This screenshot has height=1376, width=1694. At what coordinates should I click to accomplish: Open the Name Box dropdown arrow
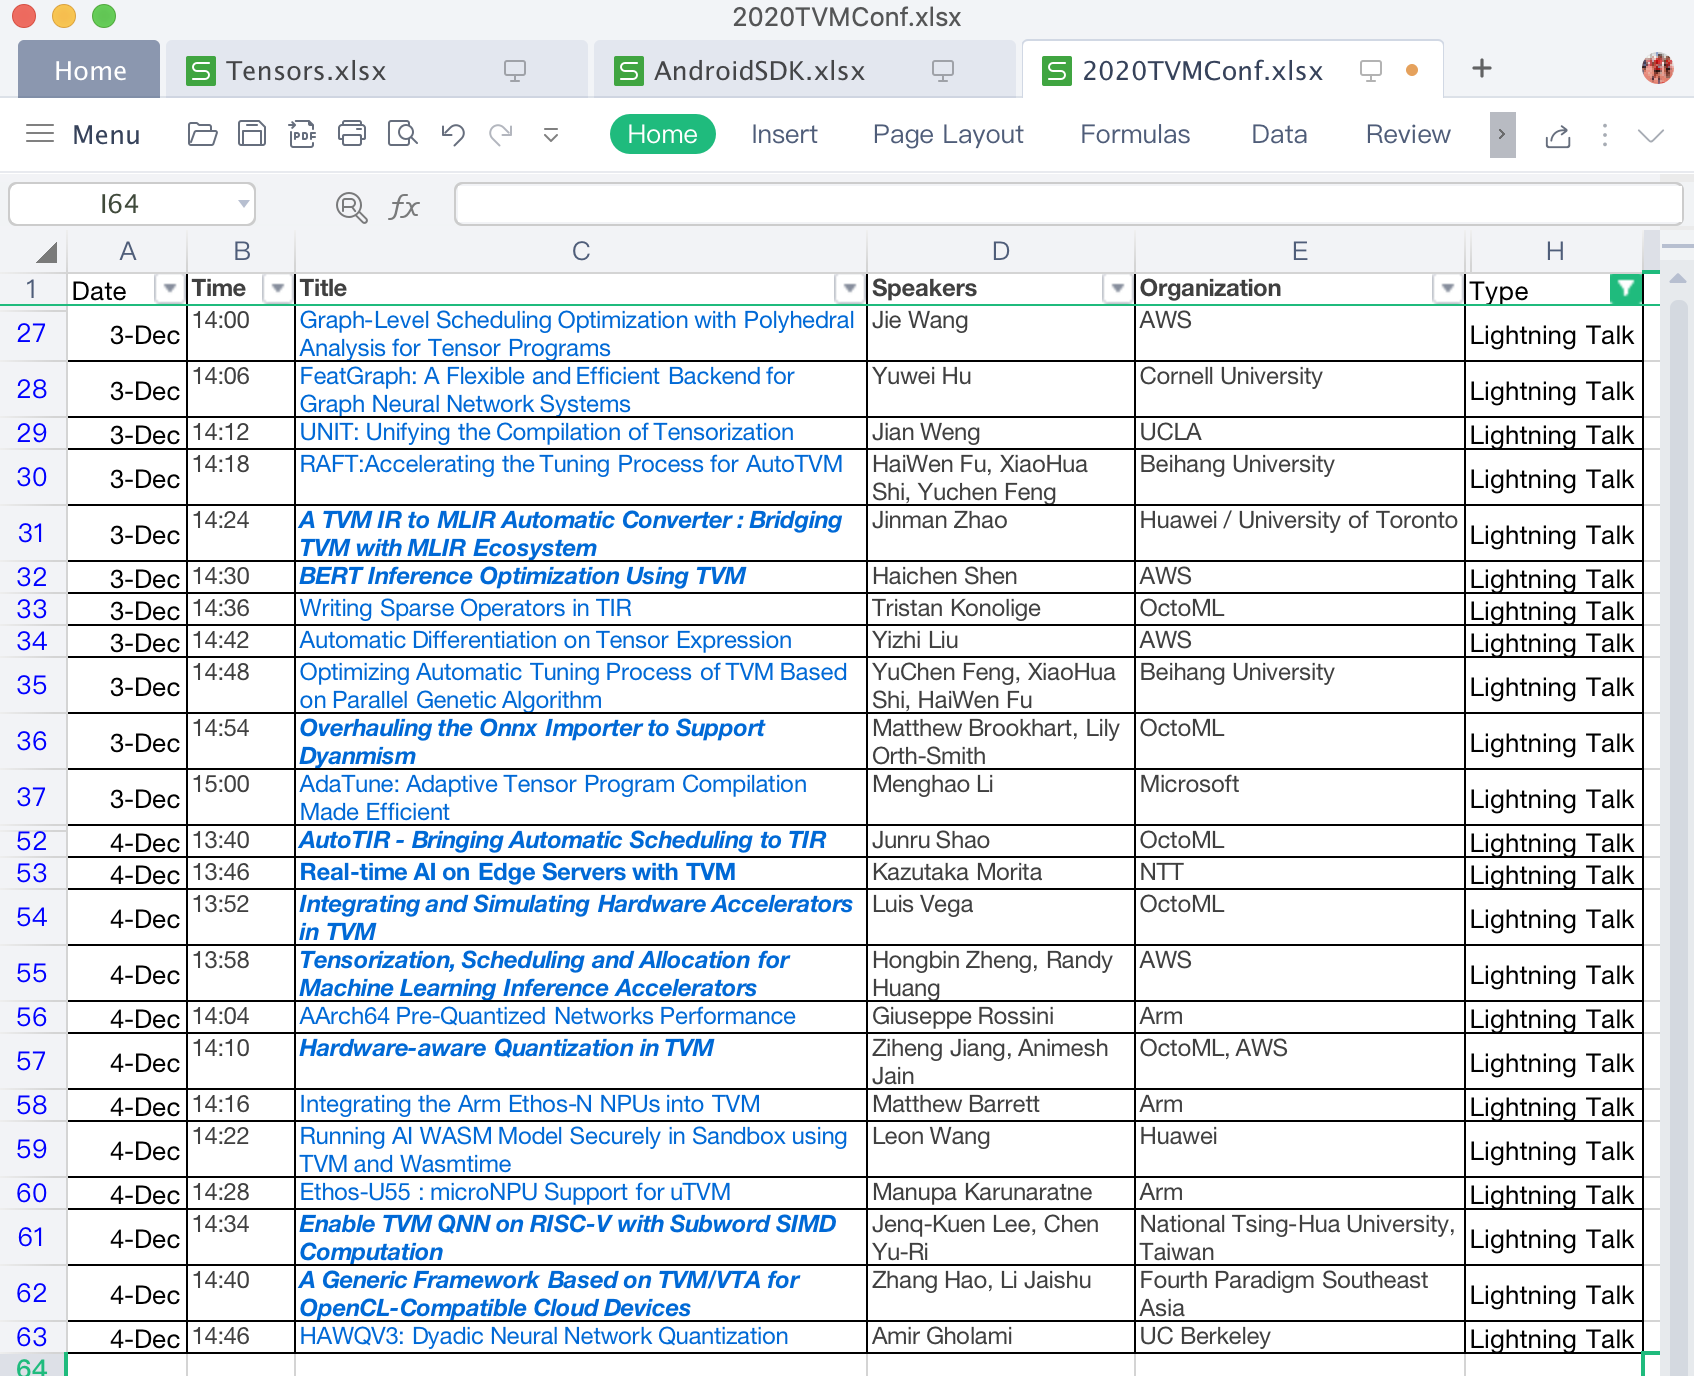(x=243, y=205)
